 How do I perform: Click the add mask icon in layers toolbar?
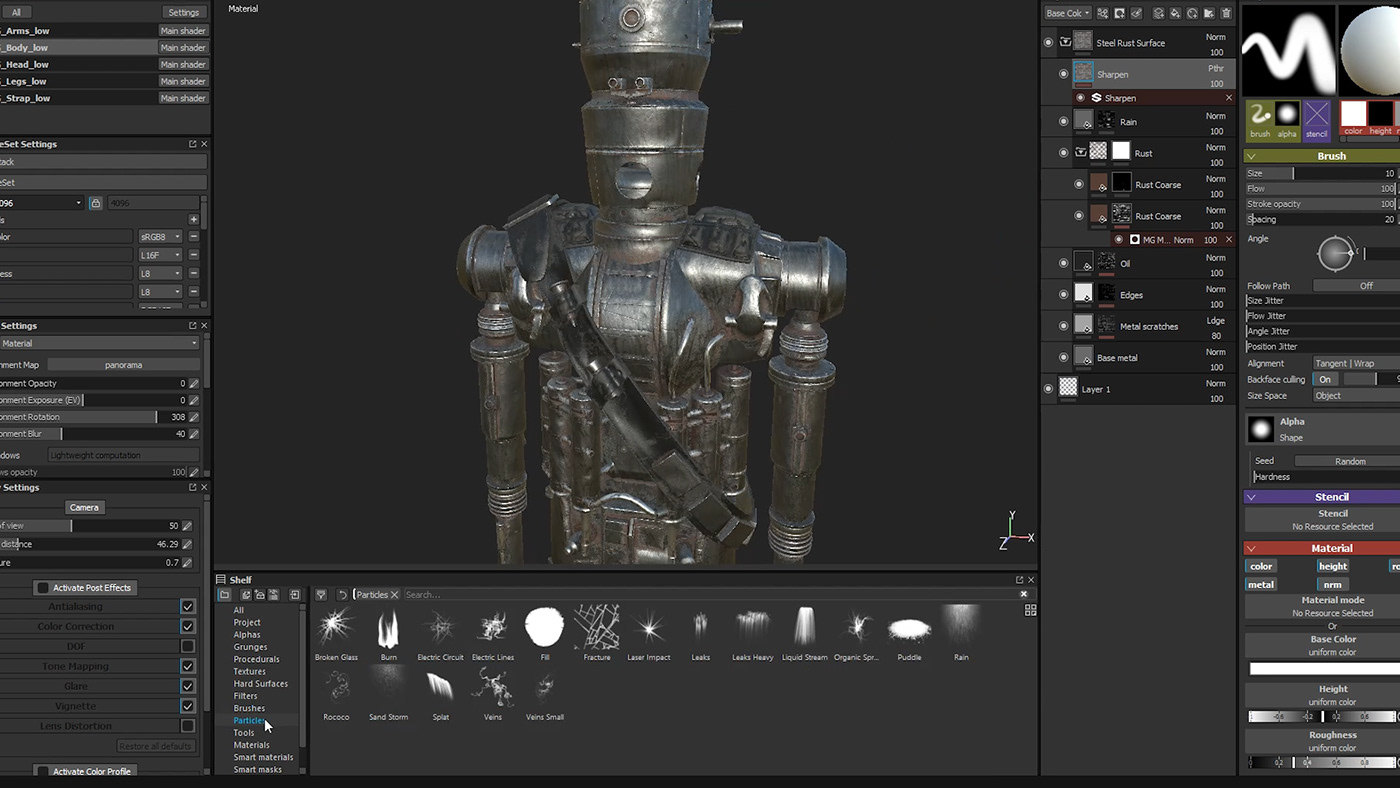pyautogui.click(x=1120, y=13)
